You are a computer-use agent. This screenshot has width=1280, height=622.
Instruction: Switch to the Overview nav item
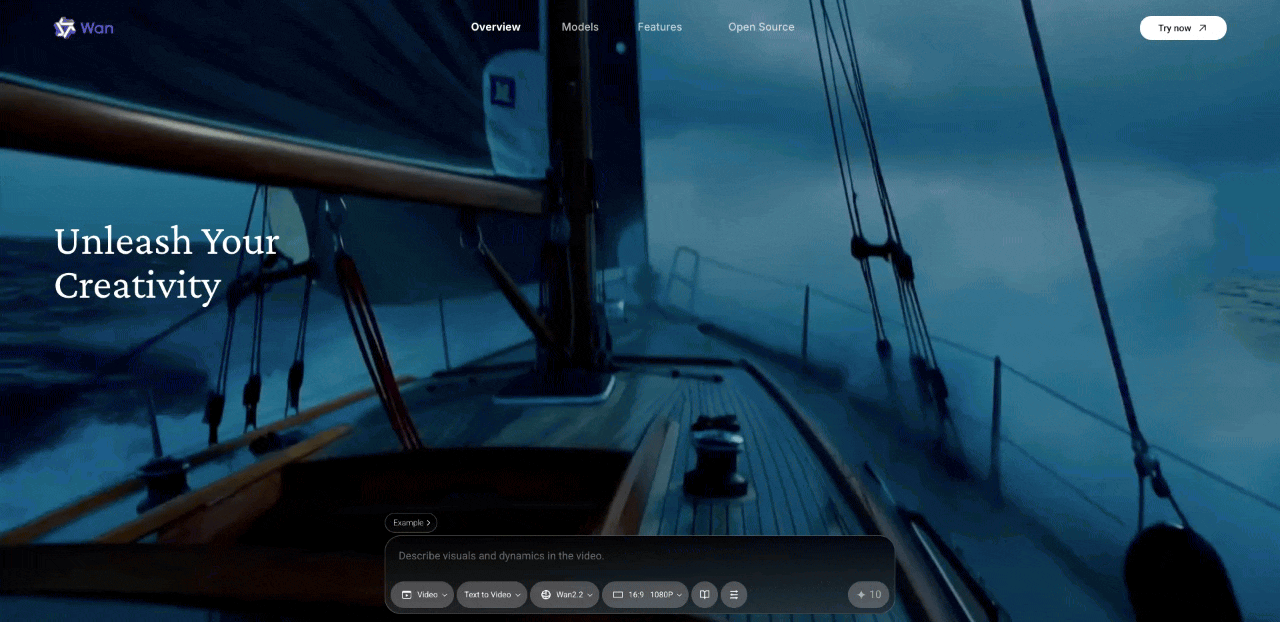[495, 27]
